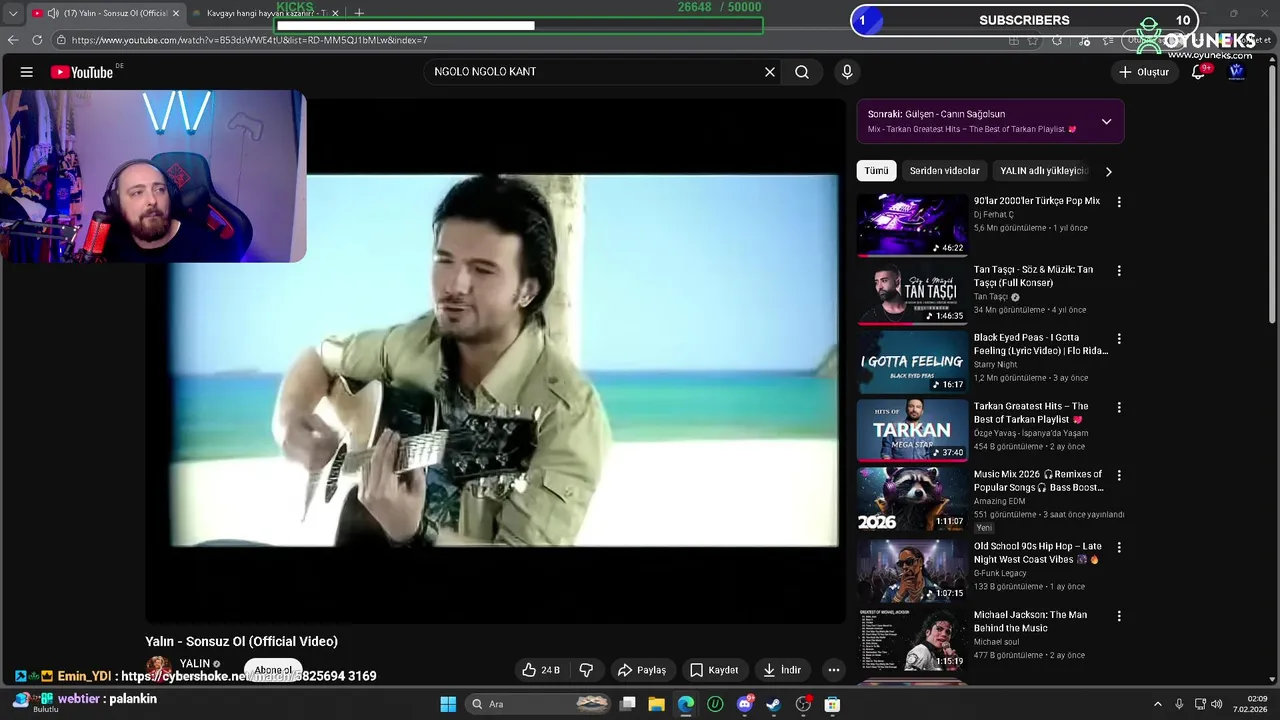Screen dimensions: 1280x720
Task: Play I Gotta Feeling thumbnail
Action: (x=912, y=362)
